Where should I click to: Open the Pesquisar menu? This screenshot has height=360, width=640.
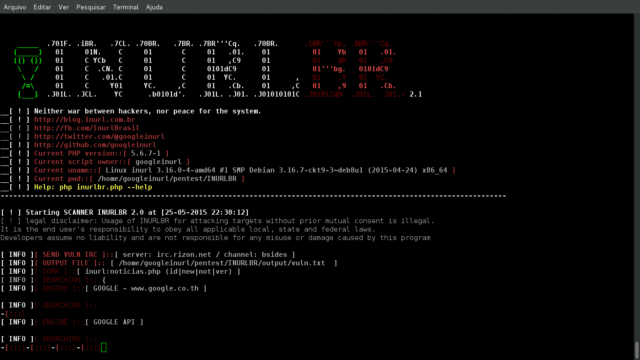[x=91, y=7]
